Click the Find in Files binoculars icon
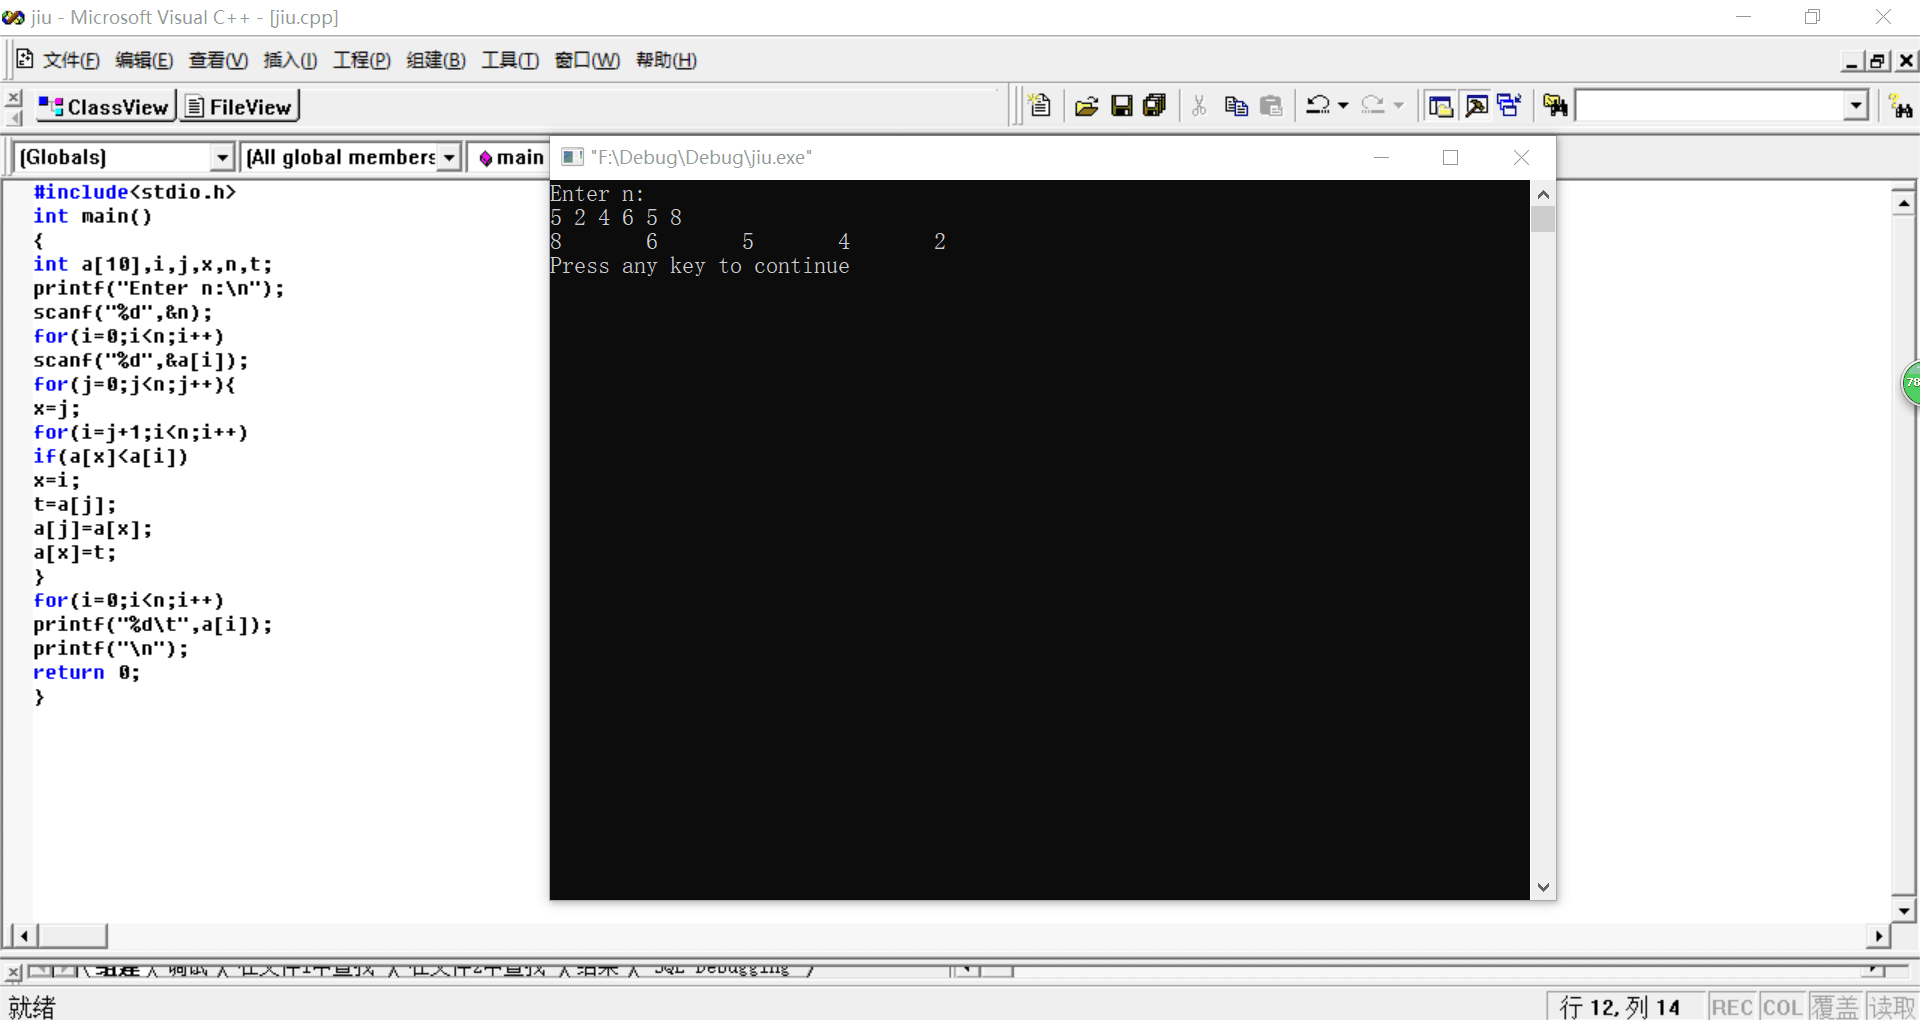 click(x=1555, y=105)
